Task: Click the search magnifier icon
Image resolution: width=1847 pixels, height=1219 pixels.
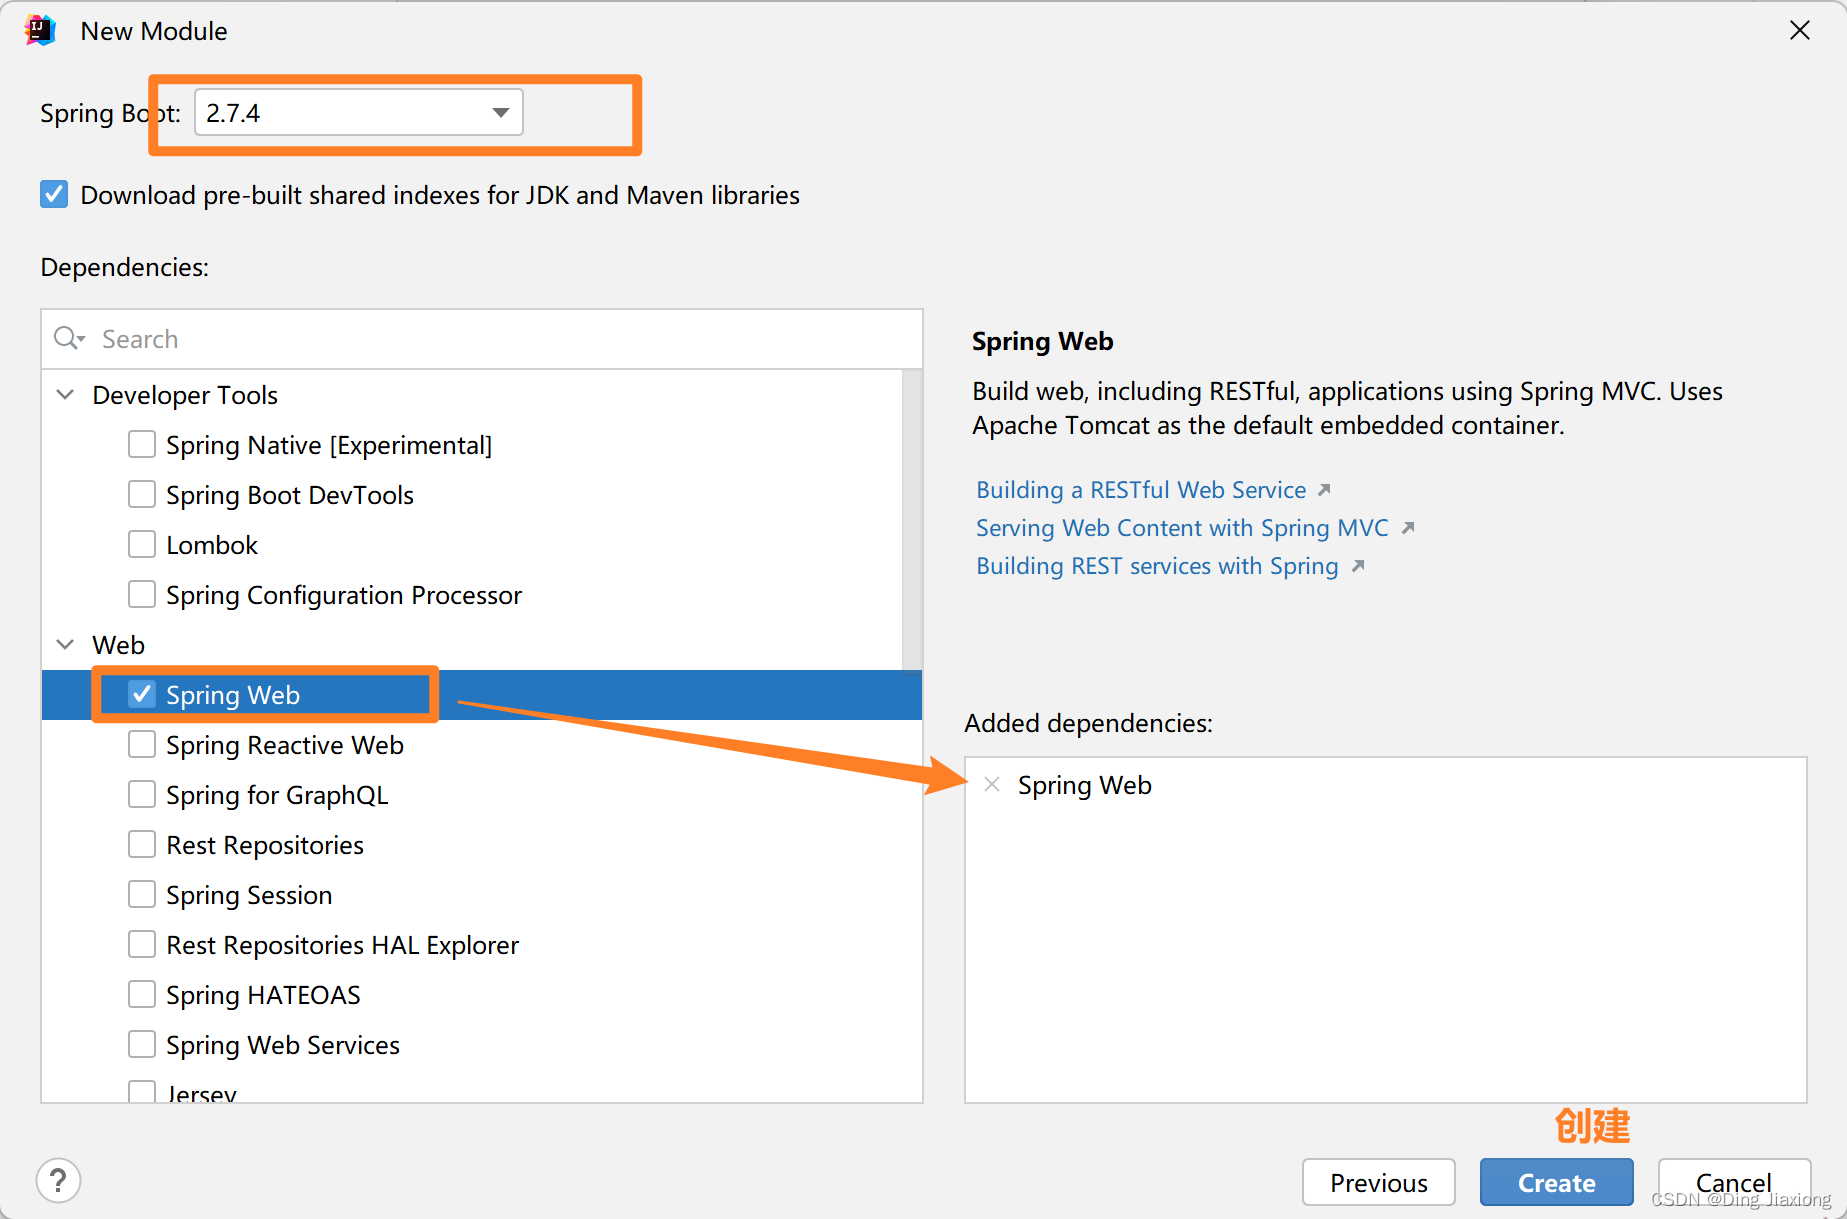Action: pos(68,338)
